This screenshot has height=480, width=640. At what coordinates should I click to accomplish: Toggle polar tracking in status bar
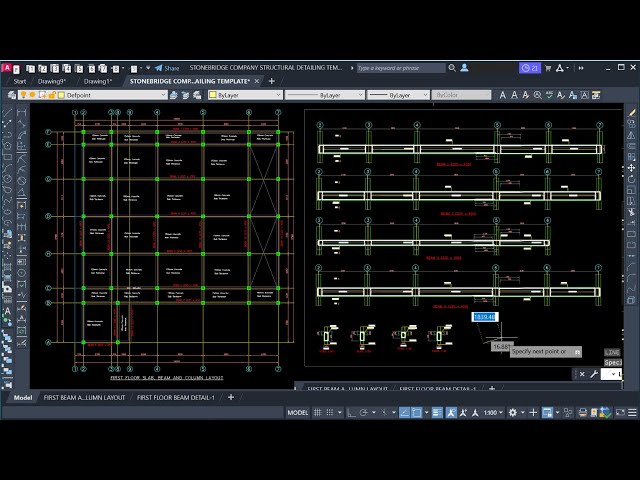364,413
